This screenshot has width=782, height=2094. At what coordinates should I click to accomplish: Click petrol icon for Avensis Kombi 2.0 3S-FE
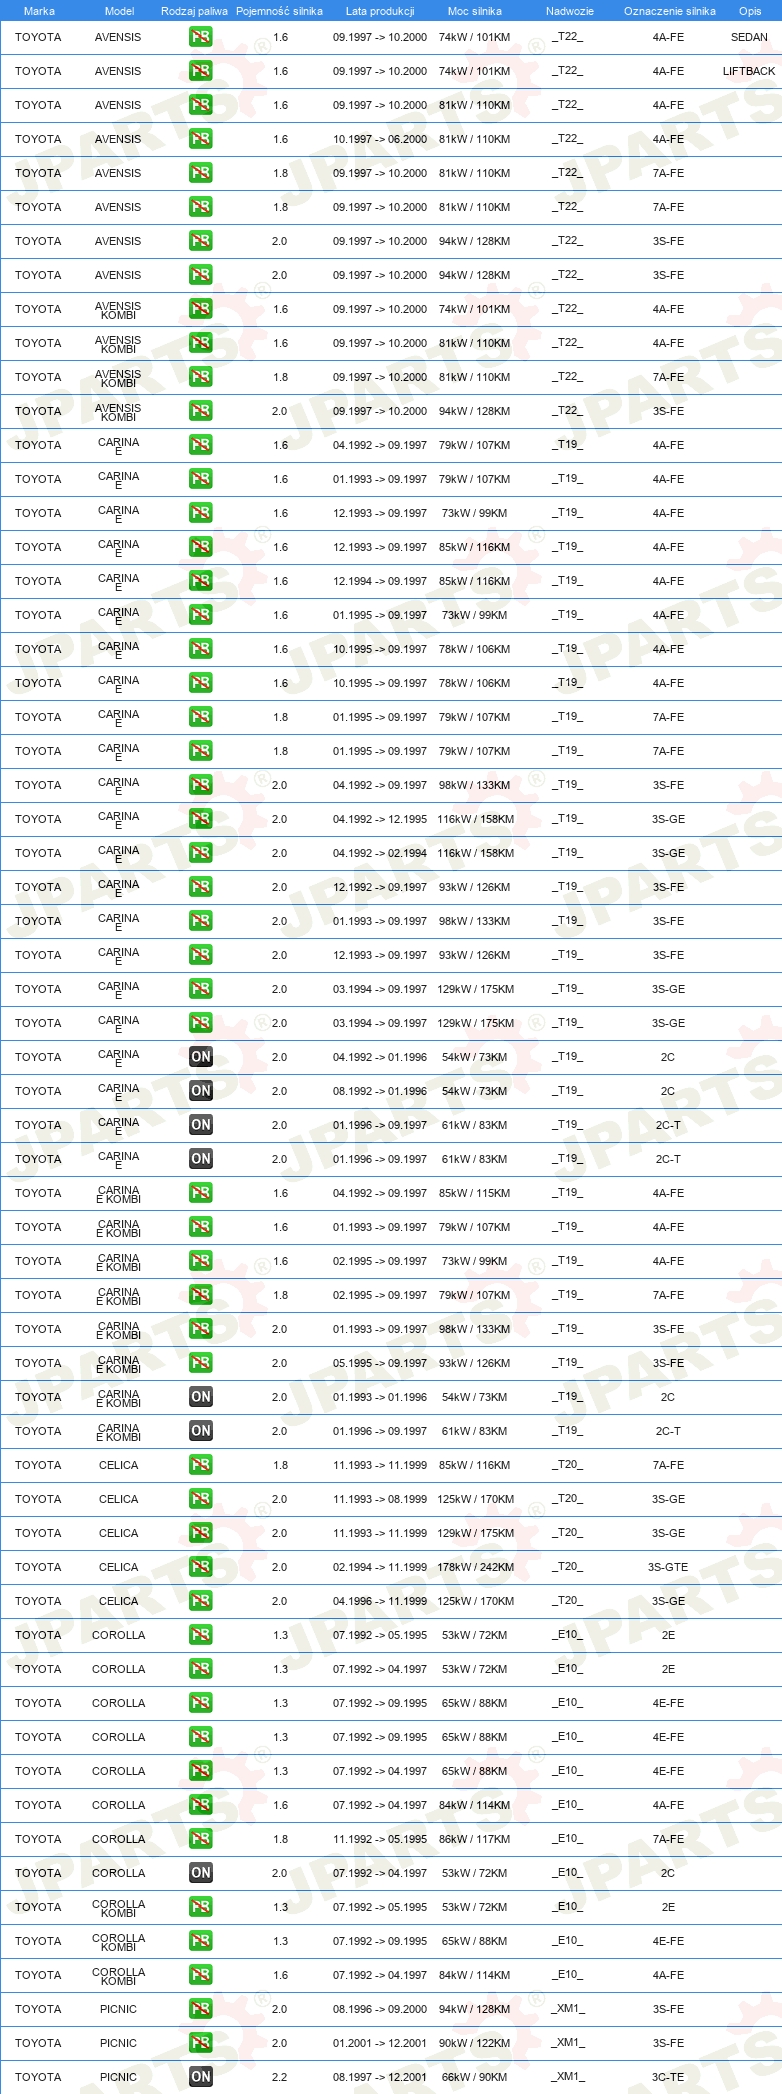coord(201,411)
